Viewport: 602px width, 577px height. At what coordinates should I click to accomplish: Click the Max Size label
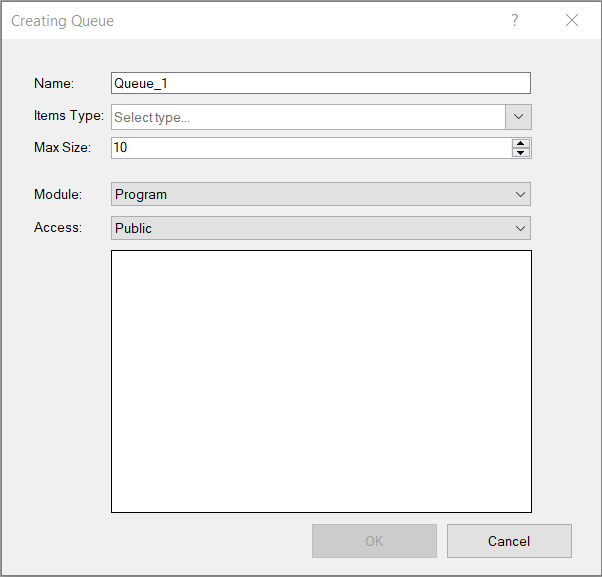(62, 148)
